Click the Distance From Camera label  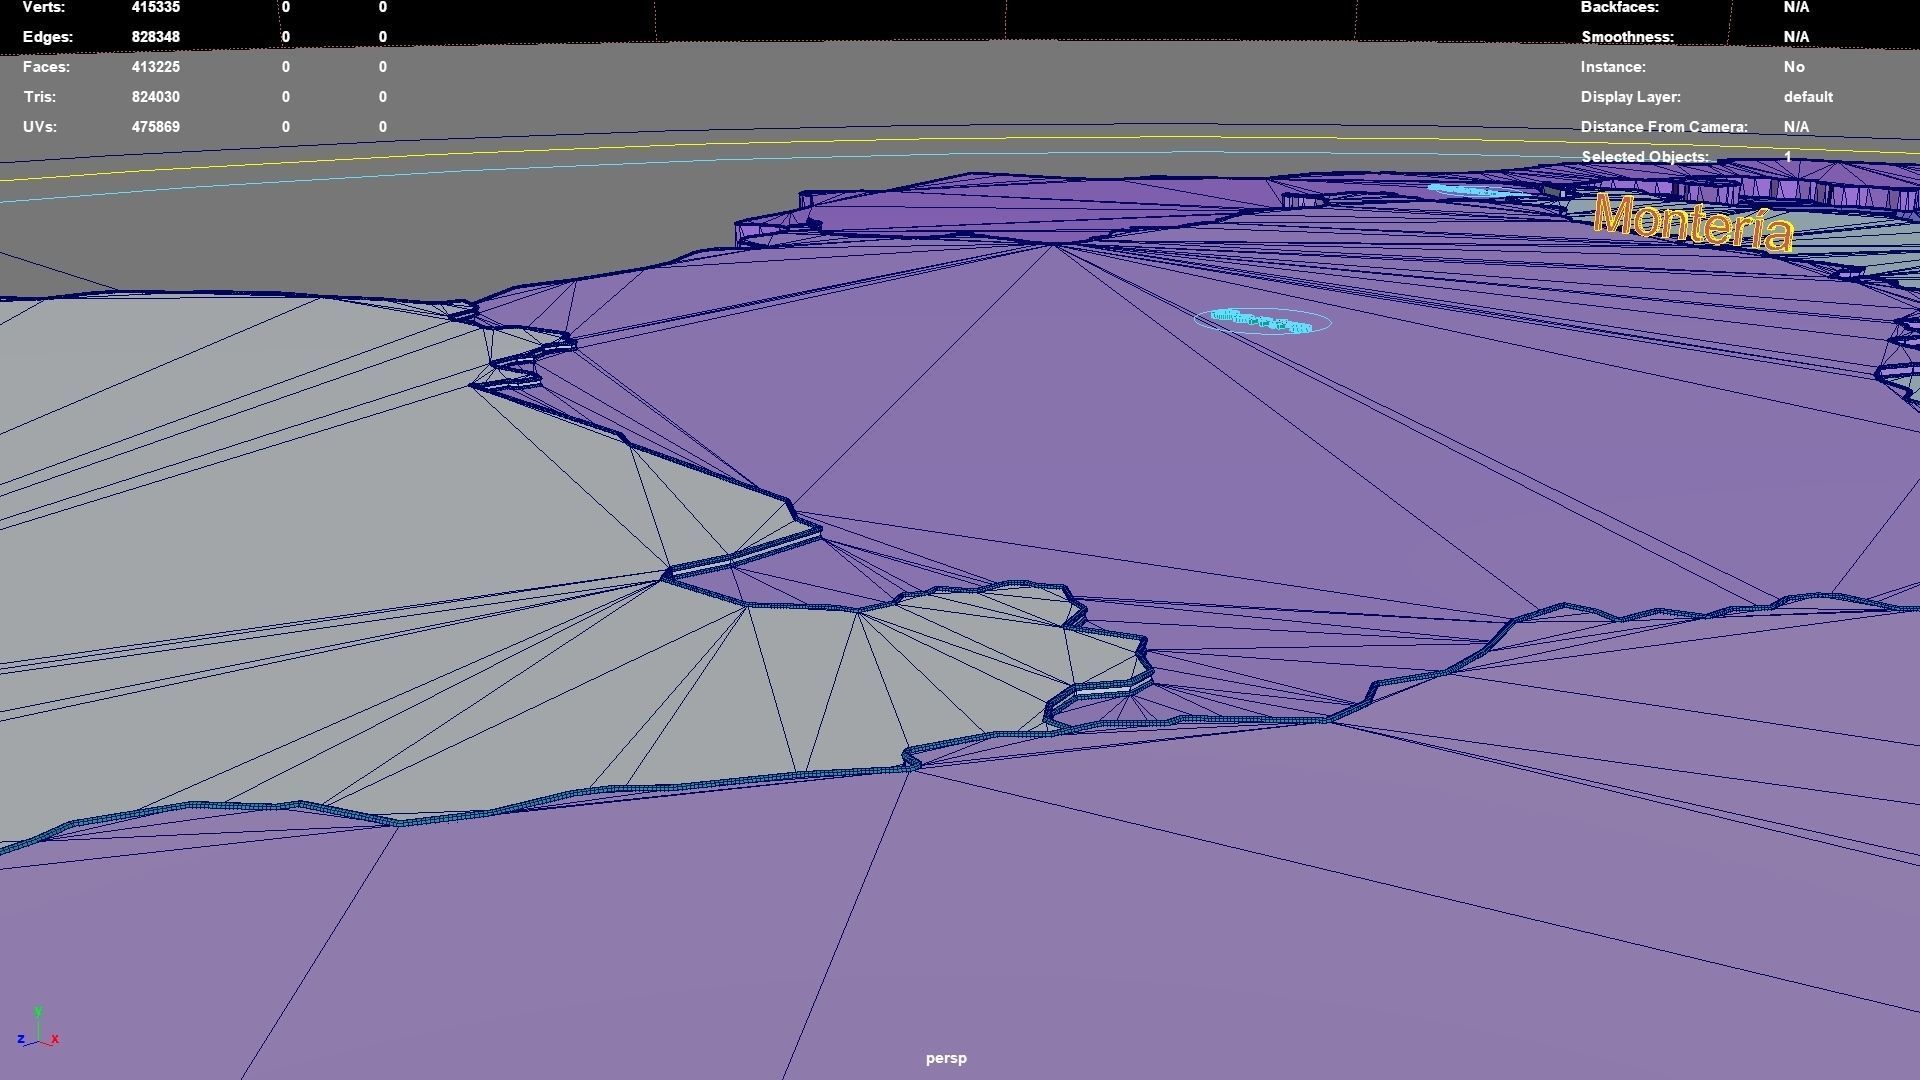point(1663,127)
